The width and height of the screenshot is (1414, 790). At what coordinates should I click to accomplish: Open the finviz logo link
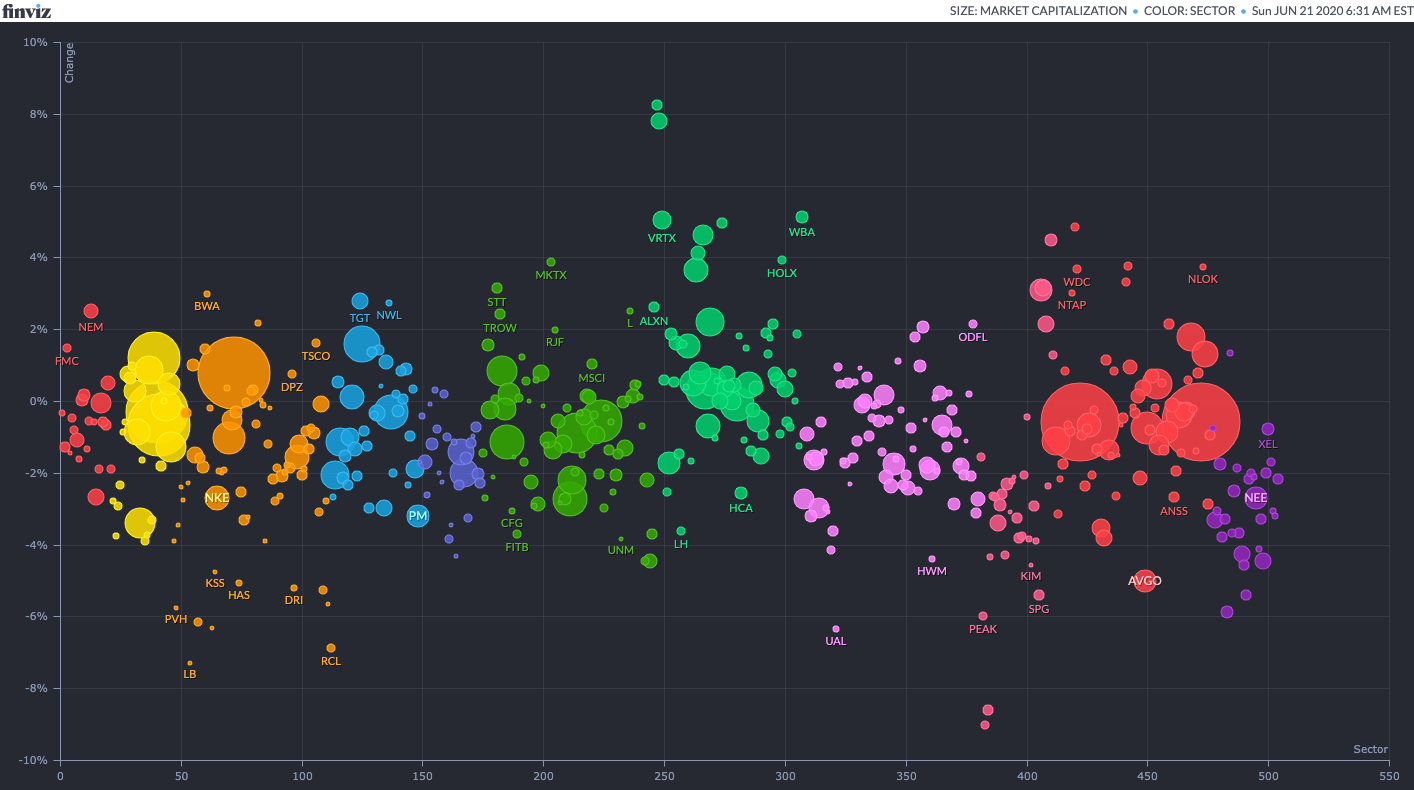click(x=27, y=11)
